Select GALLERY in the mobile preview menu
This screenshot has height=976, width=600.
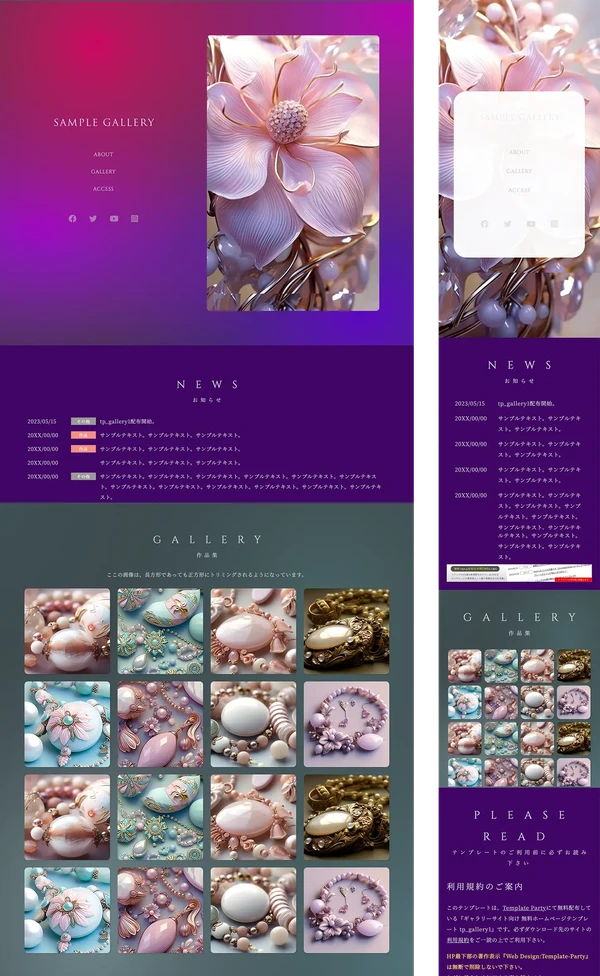point(519,171)
